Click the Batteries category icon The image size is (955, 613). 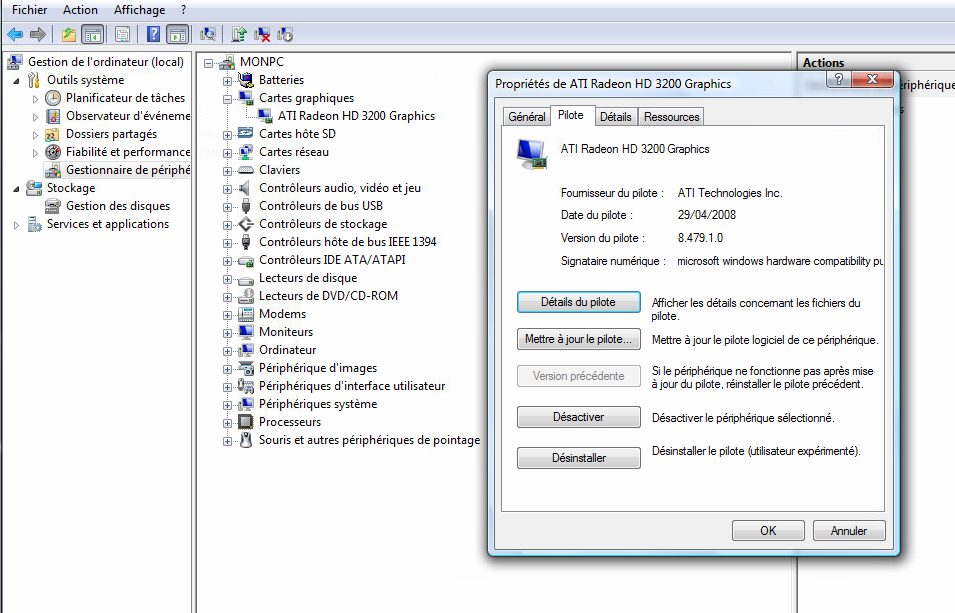(x=245, y=79)
